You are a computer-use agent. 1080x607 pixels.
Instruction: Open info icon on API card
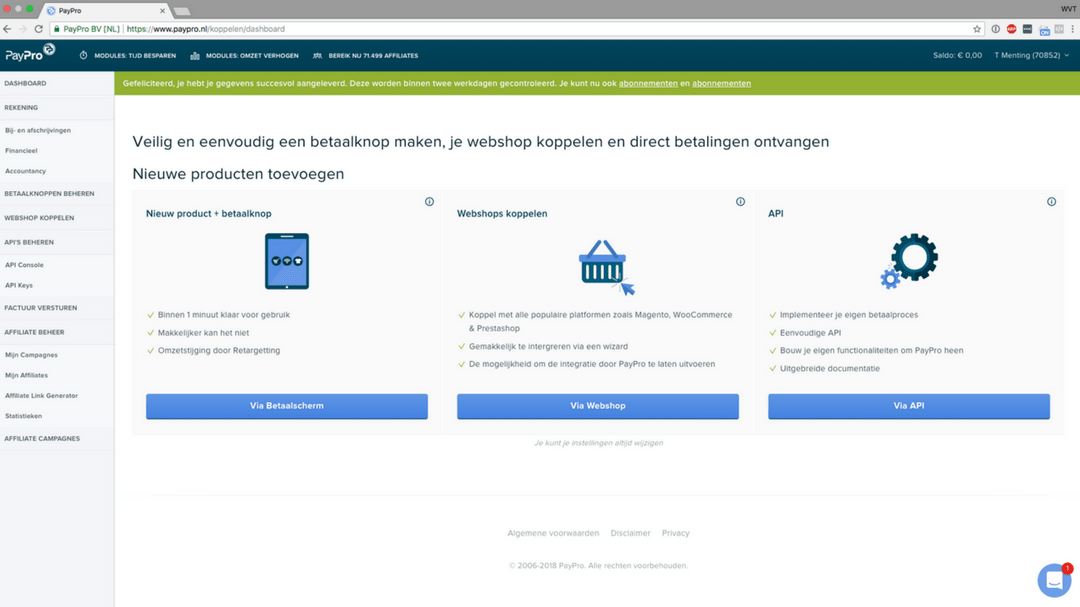(1051, 202)
